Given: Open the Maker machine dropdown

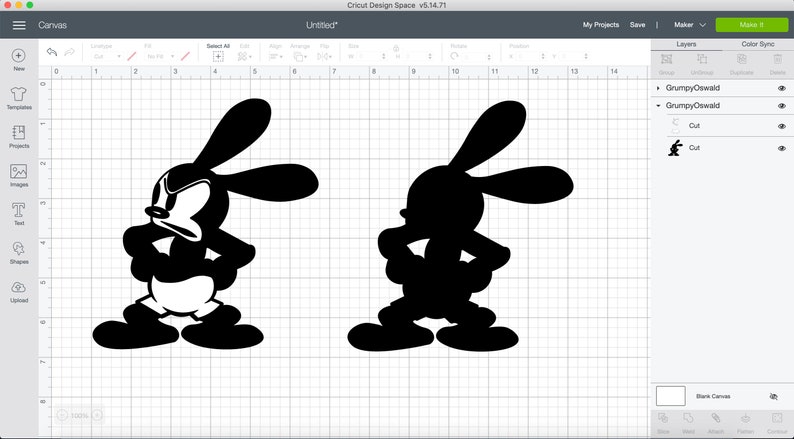Looking at the screenshot, I should click(690, 25).
